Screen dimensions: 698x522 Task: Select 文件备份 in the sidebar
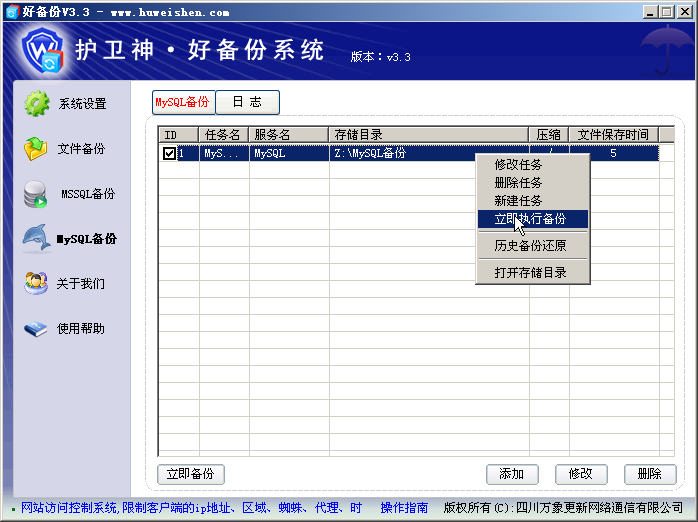81,149
